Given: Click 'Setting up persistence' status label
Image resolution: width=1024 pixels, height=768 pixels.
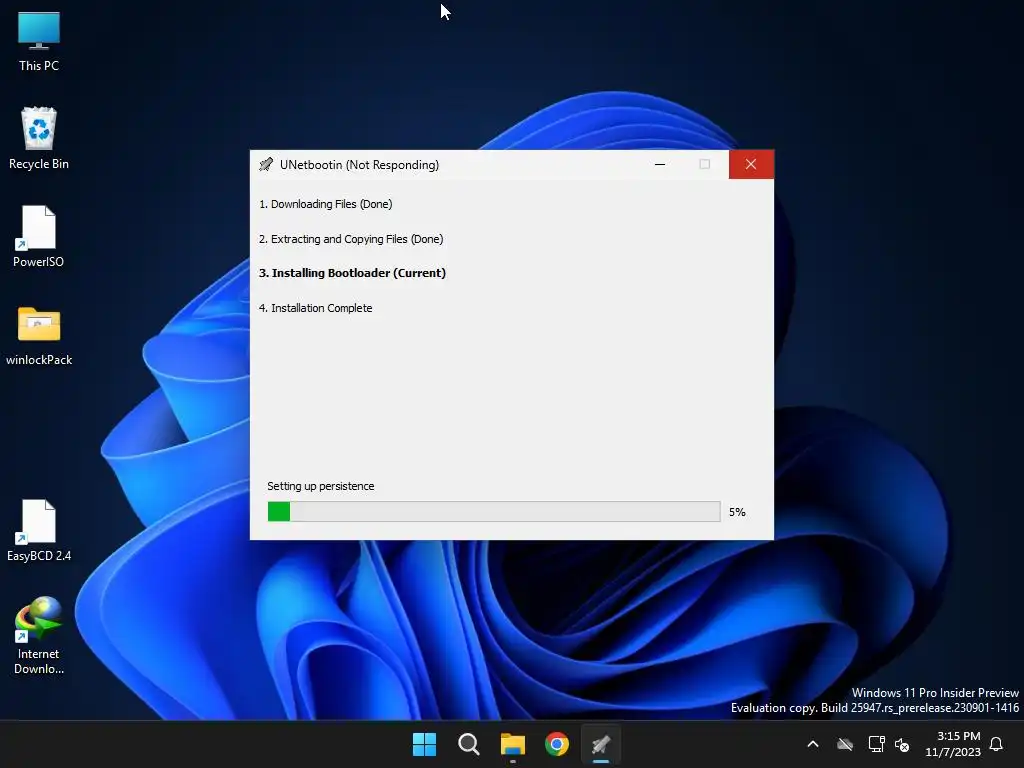Looking at the screenshot, I should (x=321, y=486).
